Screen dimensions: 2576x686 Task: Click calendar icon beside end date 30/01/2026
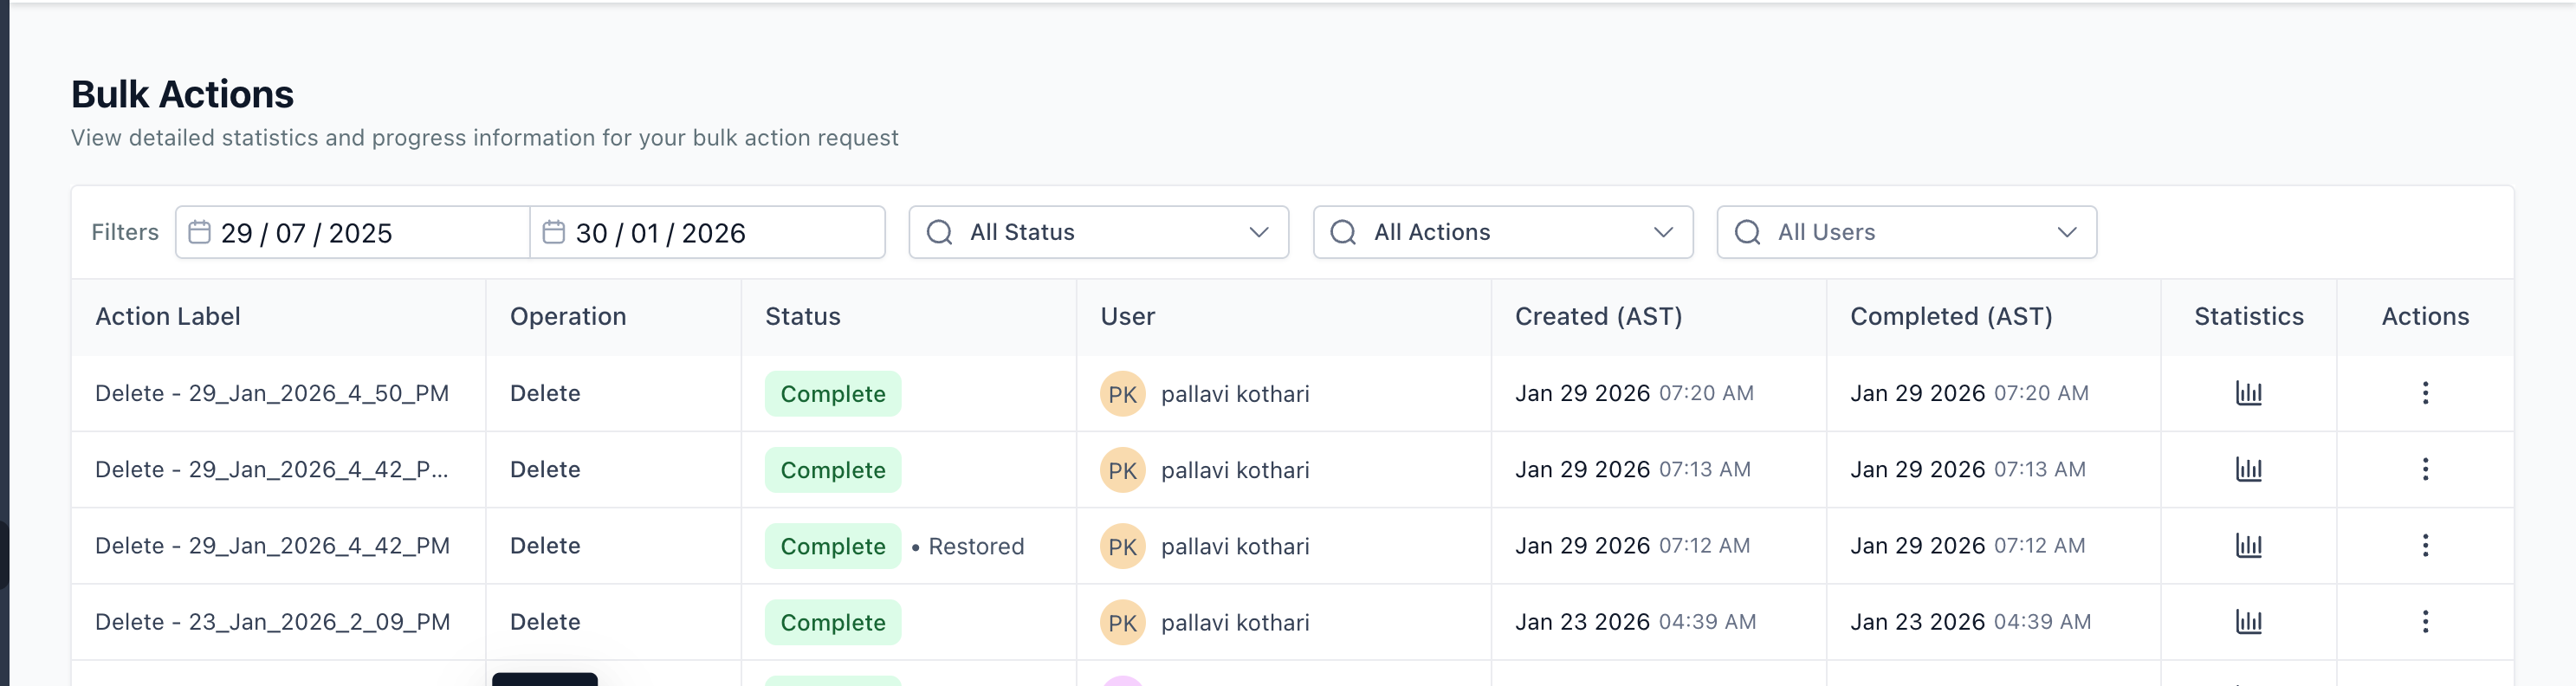click(x=553, y=232)
